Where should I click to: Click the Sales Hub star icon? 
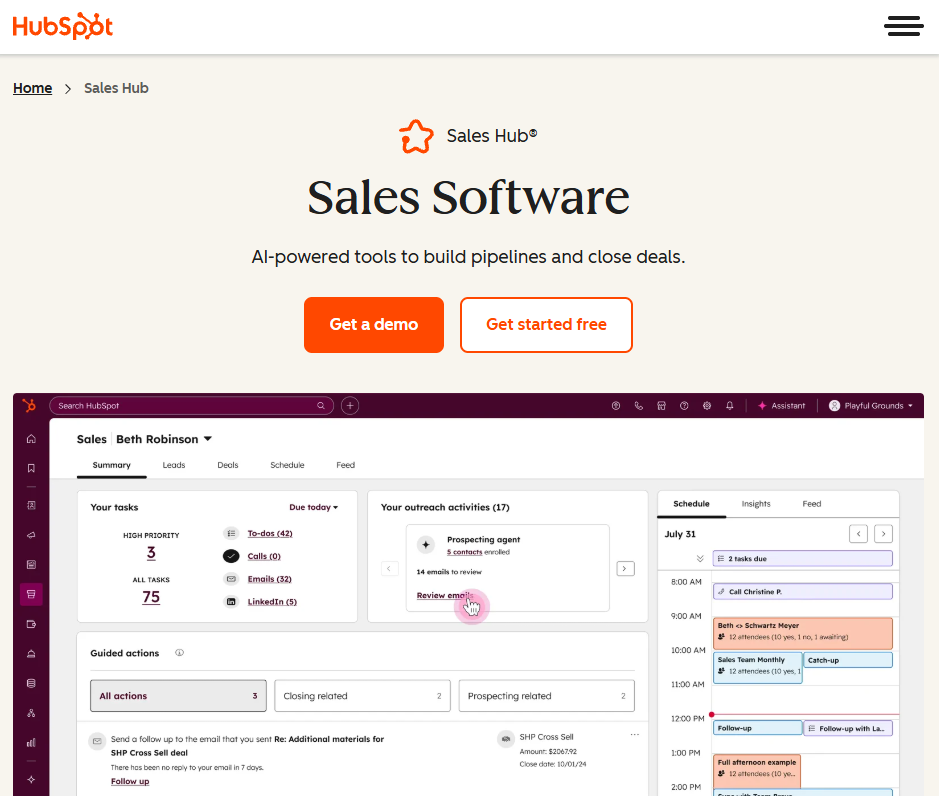(416, 137)
